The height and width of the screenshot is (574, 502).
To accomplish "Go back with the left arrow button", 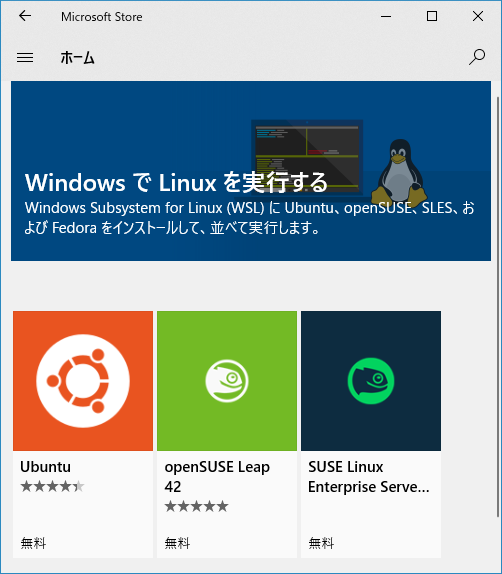I will pyautogui.click(x=25, y=16).
